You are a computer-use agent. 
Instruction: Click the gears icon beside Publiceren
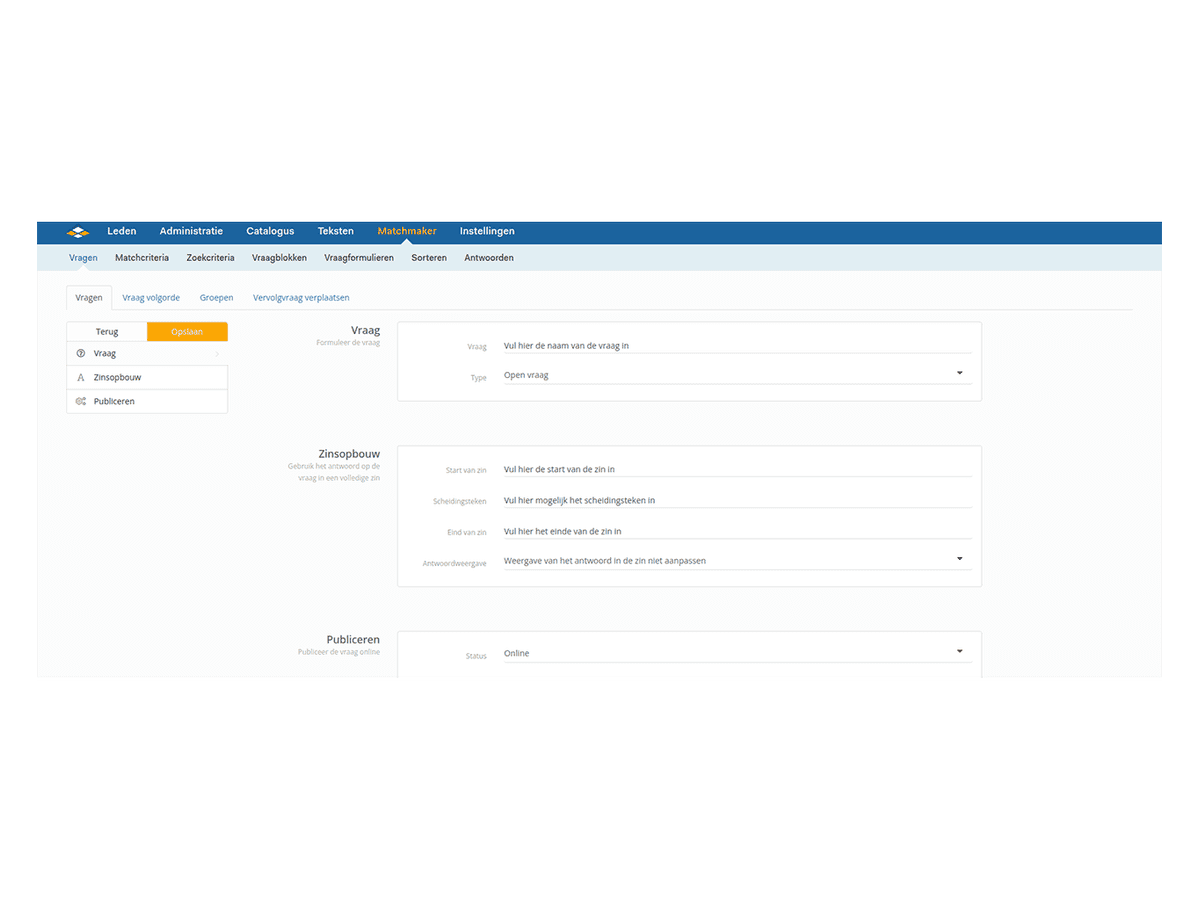(x=81, y=401)
